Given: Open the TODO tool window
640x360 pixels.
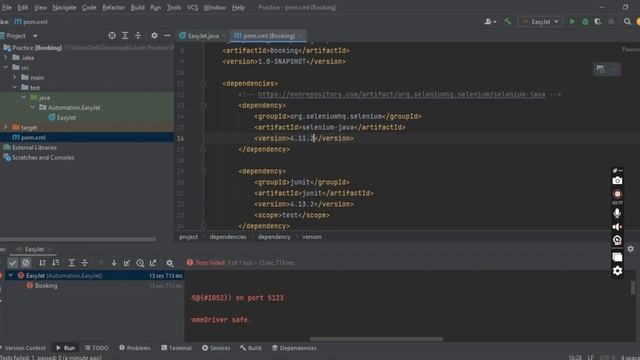Looking at the screenshot, I should pos(97,348).
